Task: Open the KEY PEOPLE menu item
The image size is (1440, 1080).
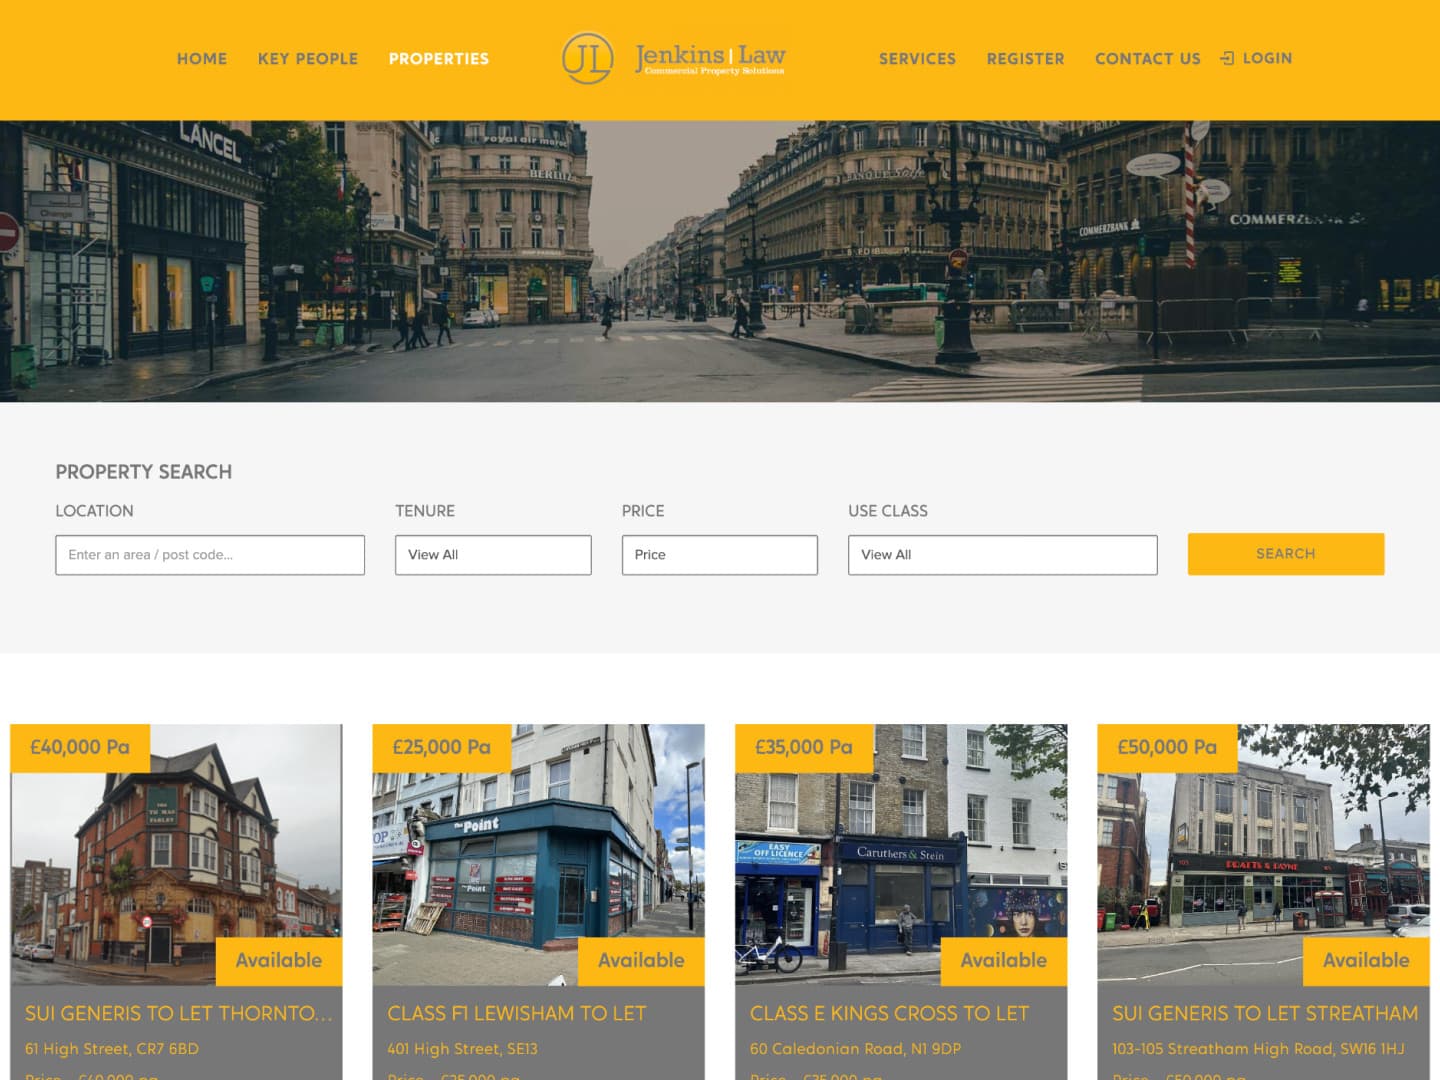Action: pos(307,59)
